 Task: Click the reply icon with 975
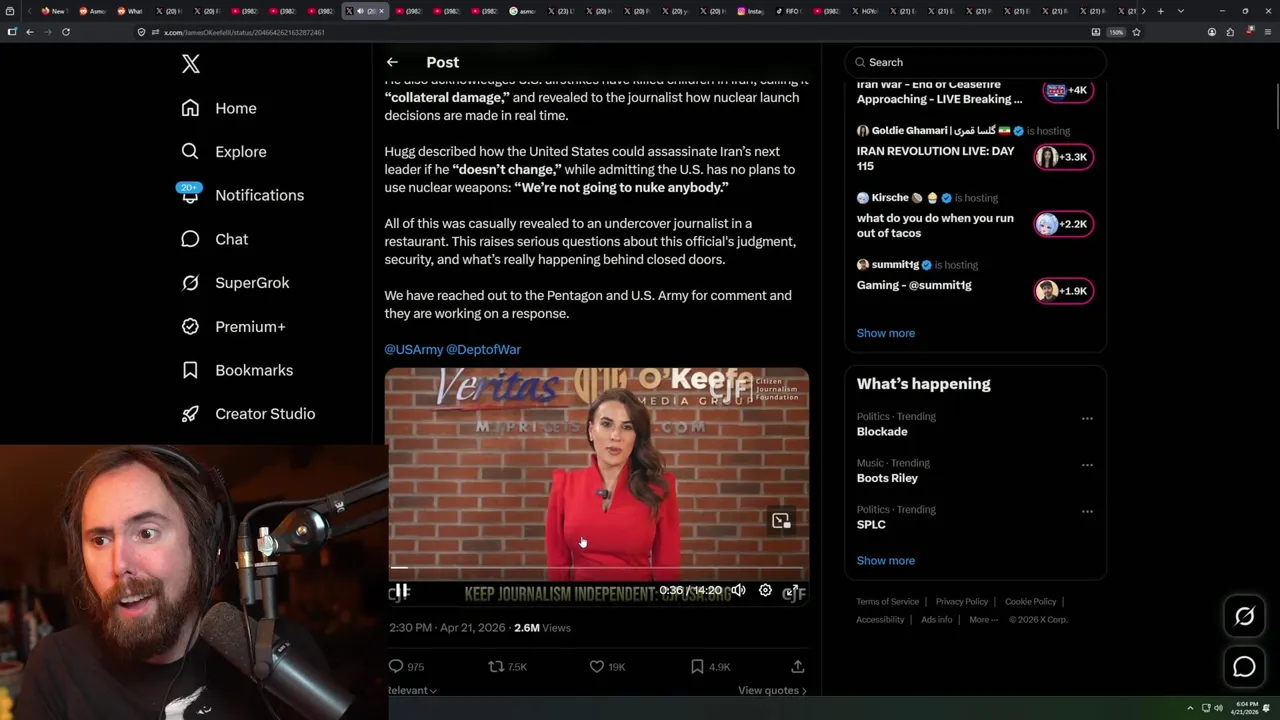(x=406, y=666)
